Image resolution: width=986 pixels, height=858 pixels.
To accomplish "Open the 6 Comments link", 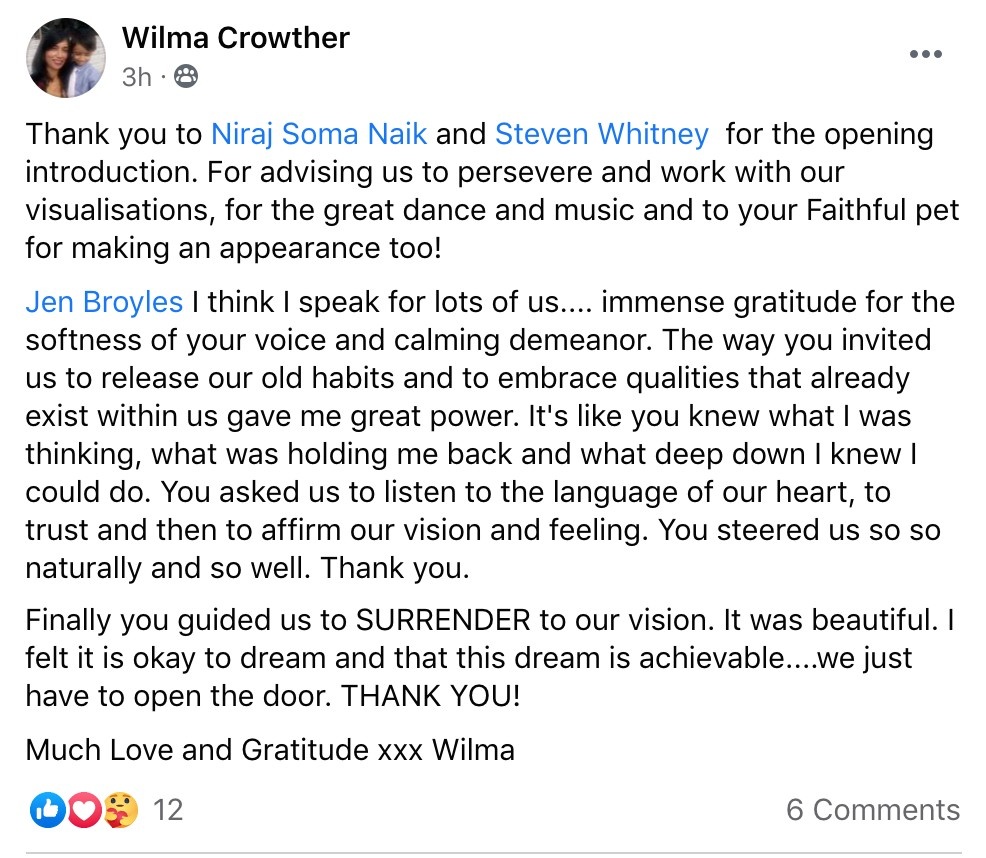I will point(872,809).
